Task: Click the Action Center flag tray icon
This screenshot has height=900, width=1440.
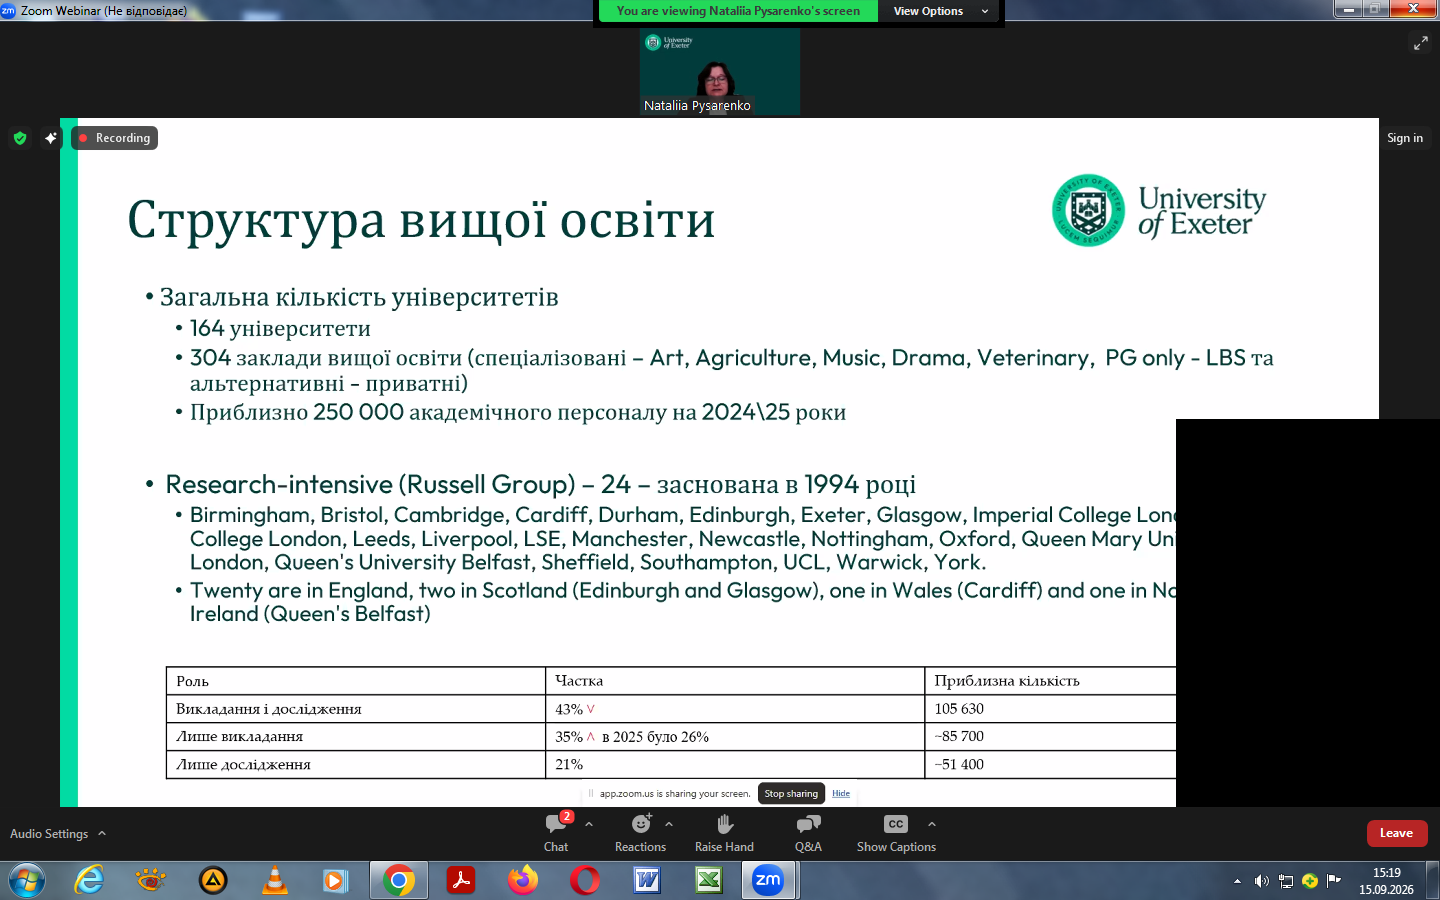Action: (x=1333, y=881)
